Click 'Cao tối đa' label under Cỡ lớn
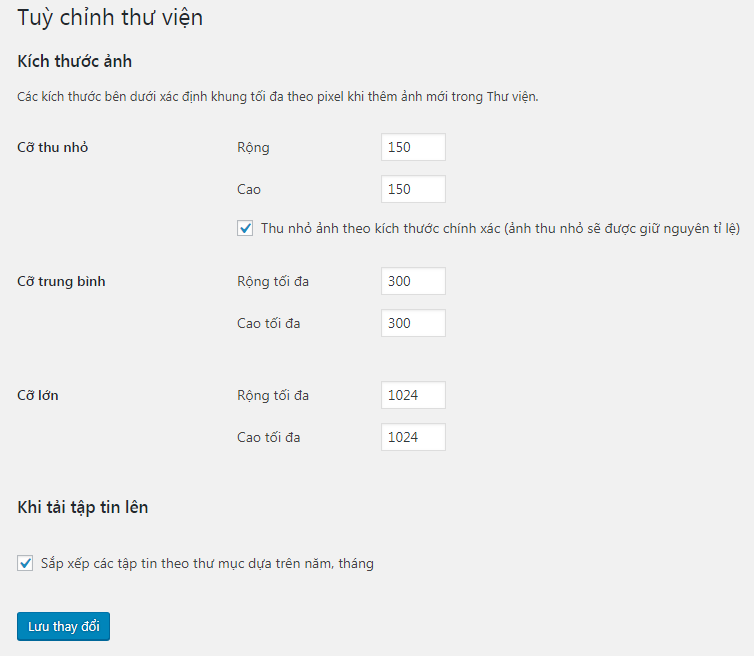754x656 pixels. click(x=269, y=437)
